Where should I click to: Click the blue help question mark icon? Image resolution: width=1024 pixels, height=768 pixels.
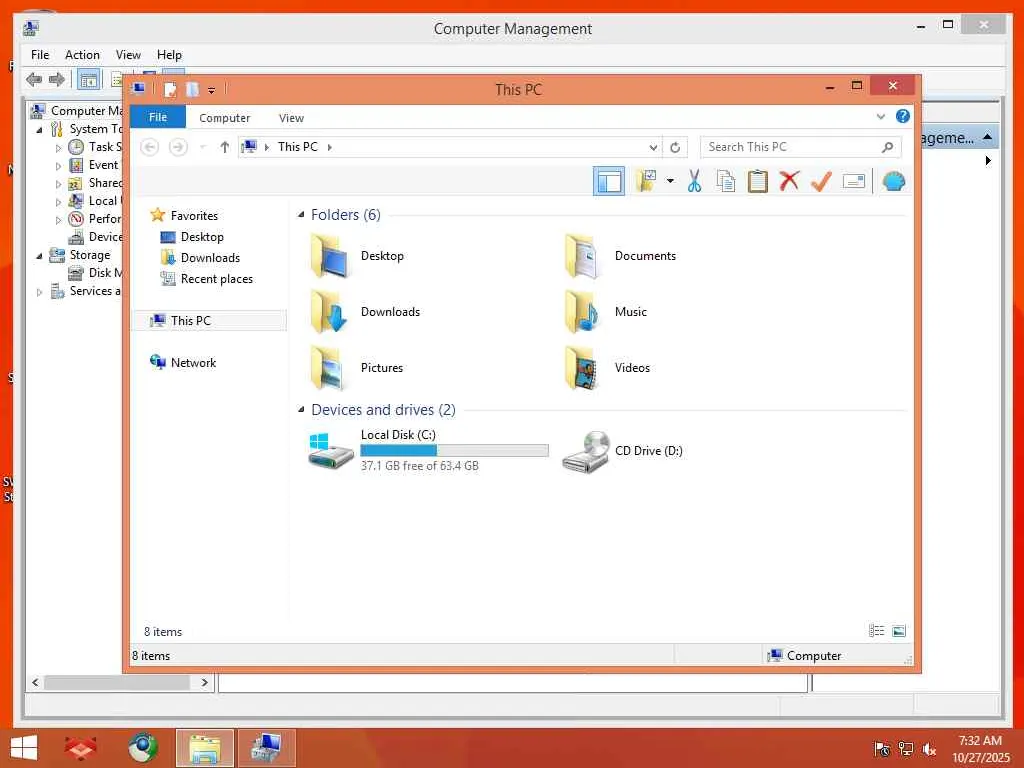click(x=903, y=116)
